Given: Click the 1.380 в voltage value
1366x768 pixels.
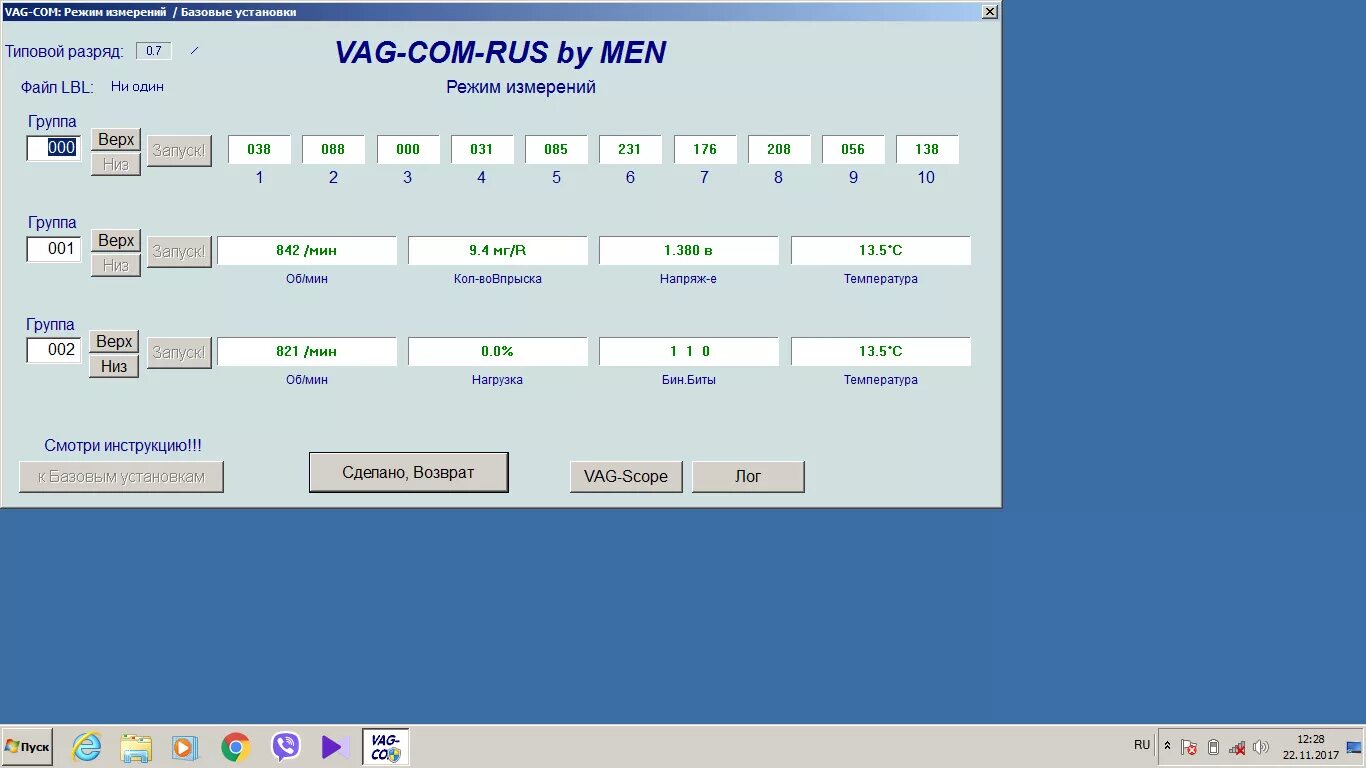Looking at the screenshot, I should pos(689,250).
